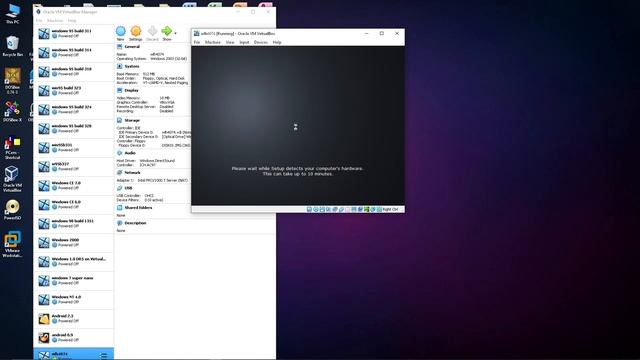Open the PCem Shortcut desktop icon
Screen dimensions: 640x360
click(x=12, y=148)
